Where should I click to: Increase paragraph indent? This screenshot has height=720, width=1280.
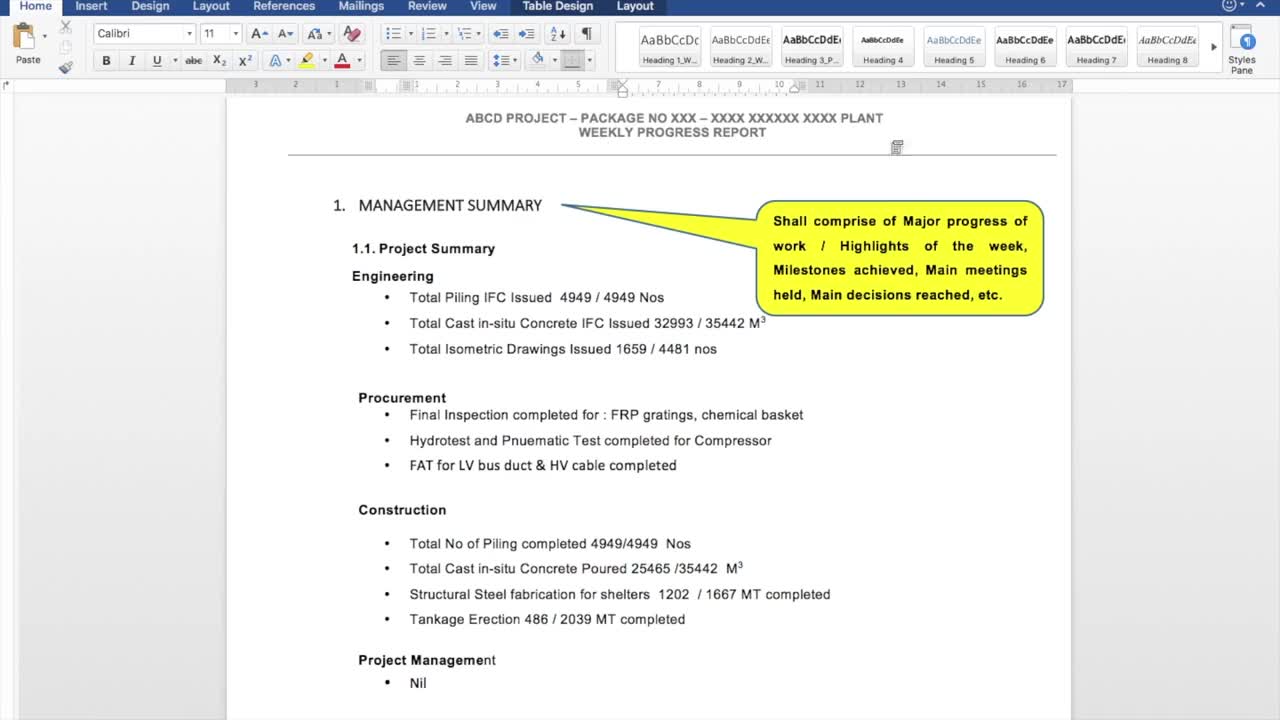click(527, 34)
